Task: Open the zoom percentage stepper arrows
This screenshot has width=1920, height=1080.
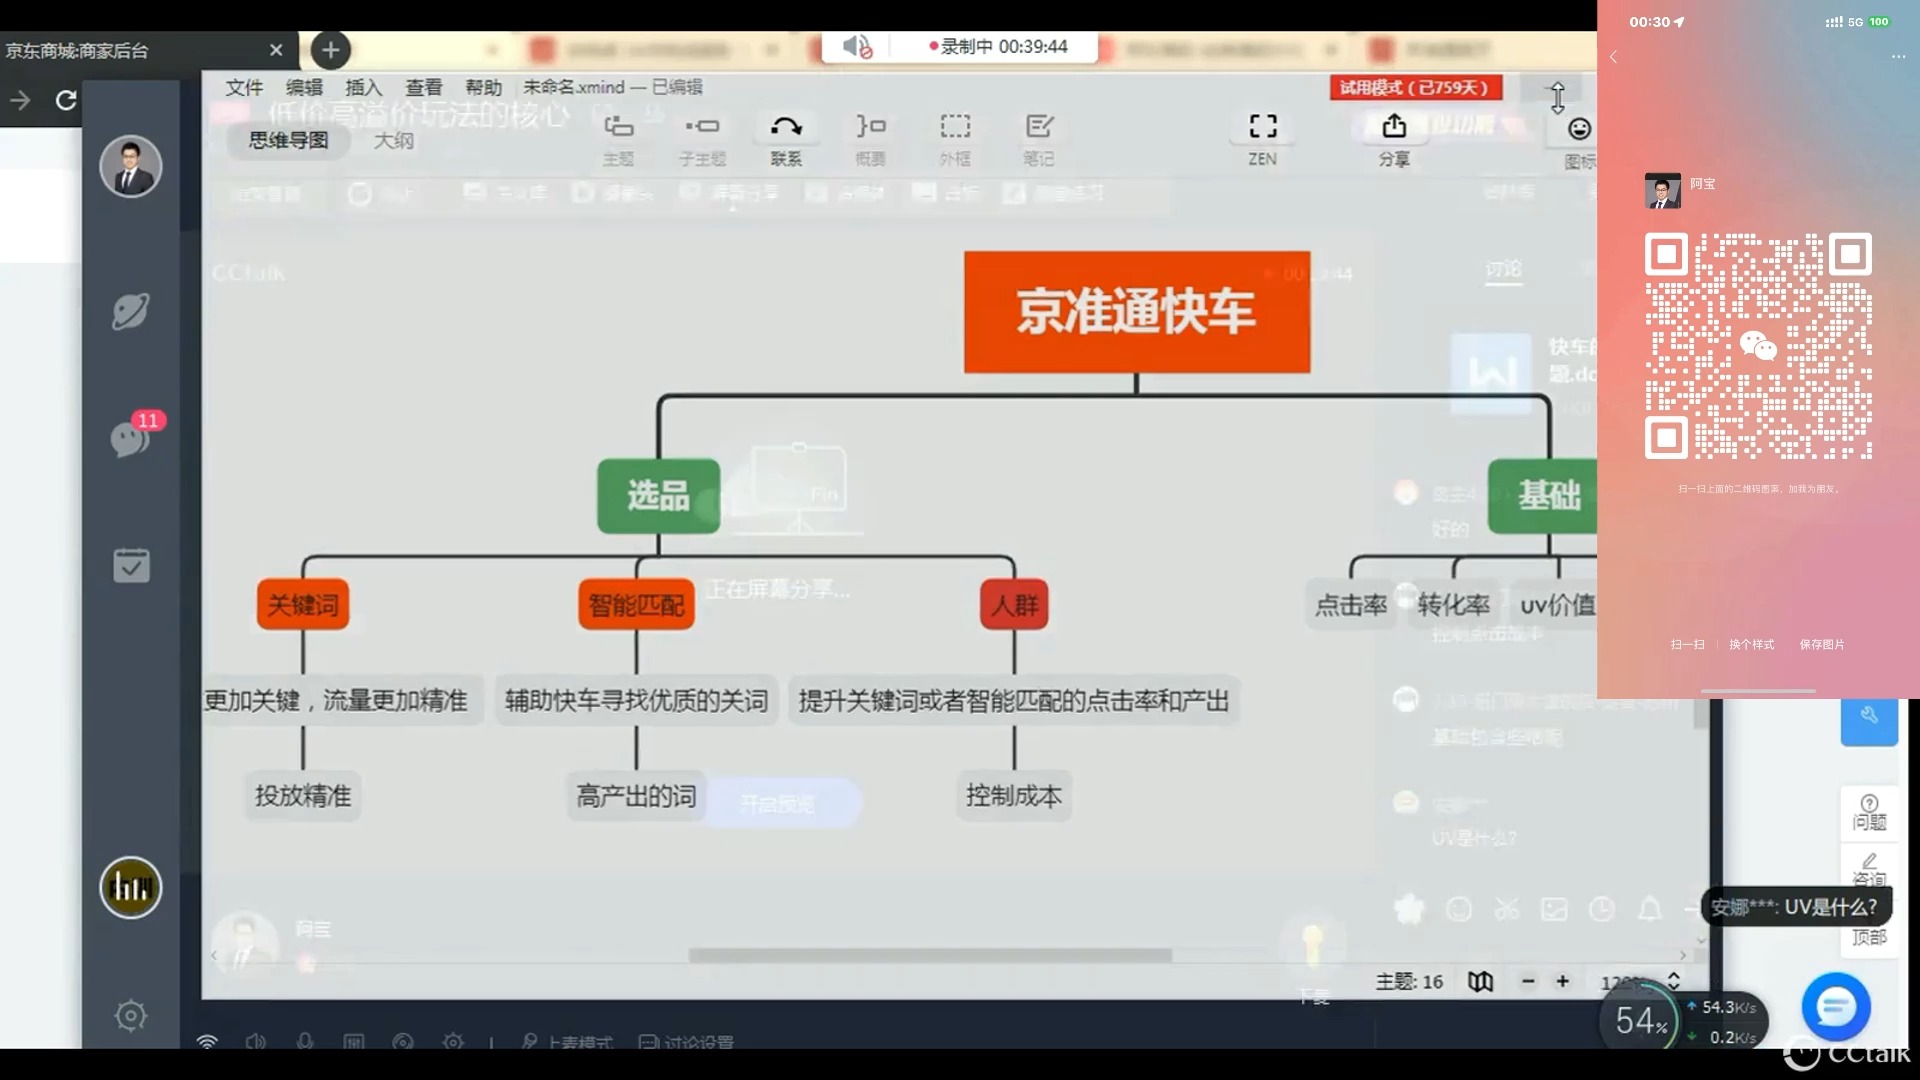Action: [1674, 981]
